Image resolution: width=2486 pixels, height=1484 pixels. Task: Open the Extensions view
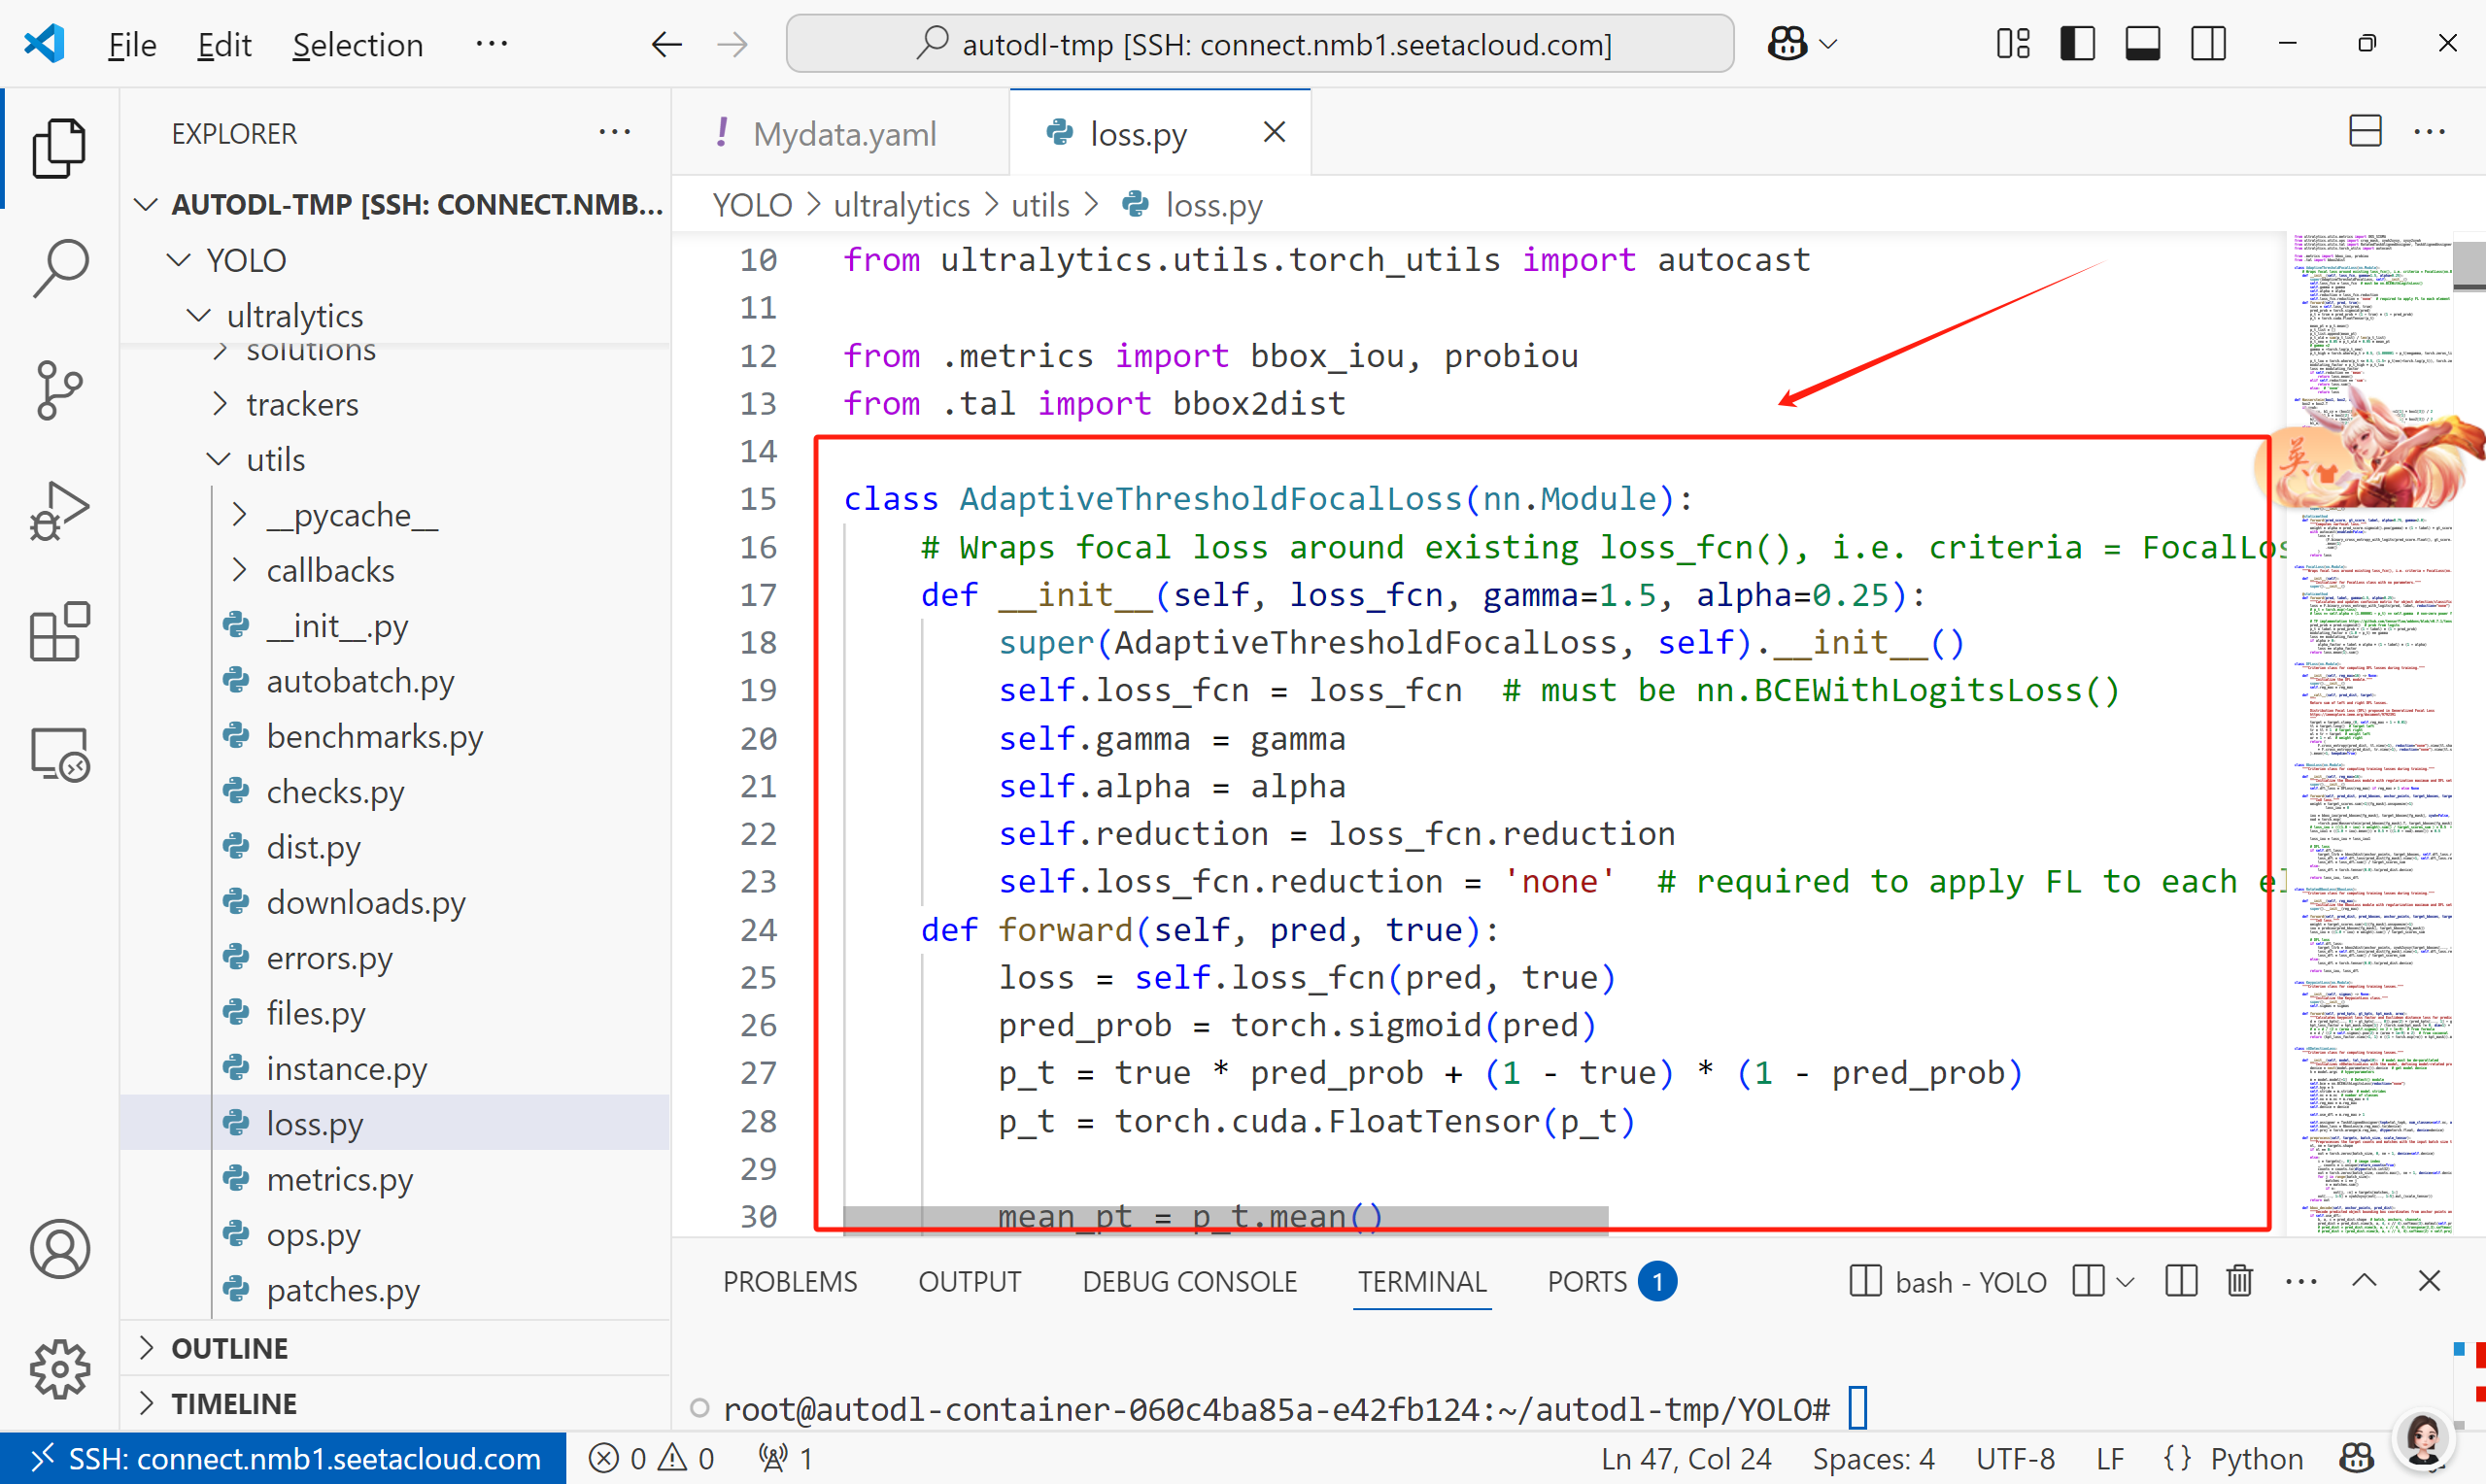tap(60, 632)
